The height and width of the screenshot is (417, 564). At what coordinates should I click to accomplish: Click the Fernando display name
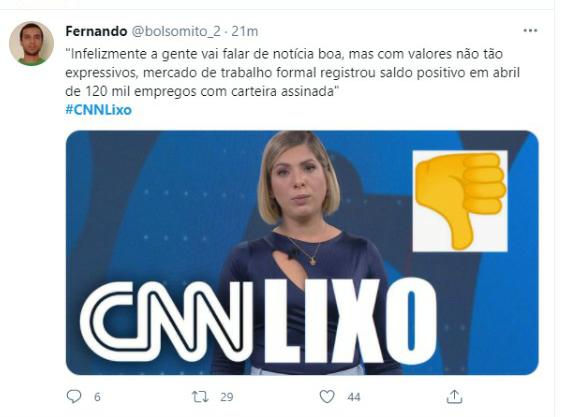96,31
